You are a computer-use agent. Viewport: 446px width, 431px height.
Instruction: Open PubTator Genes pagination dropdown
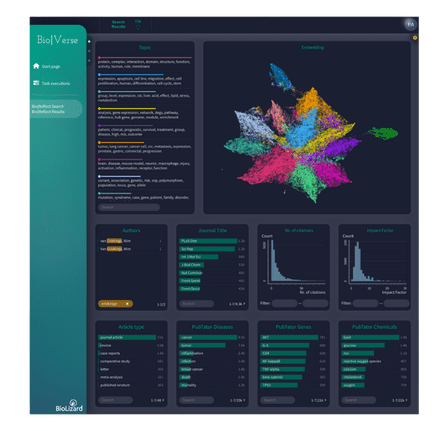319,400
